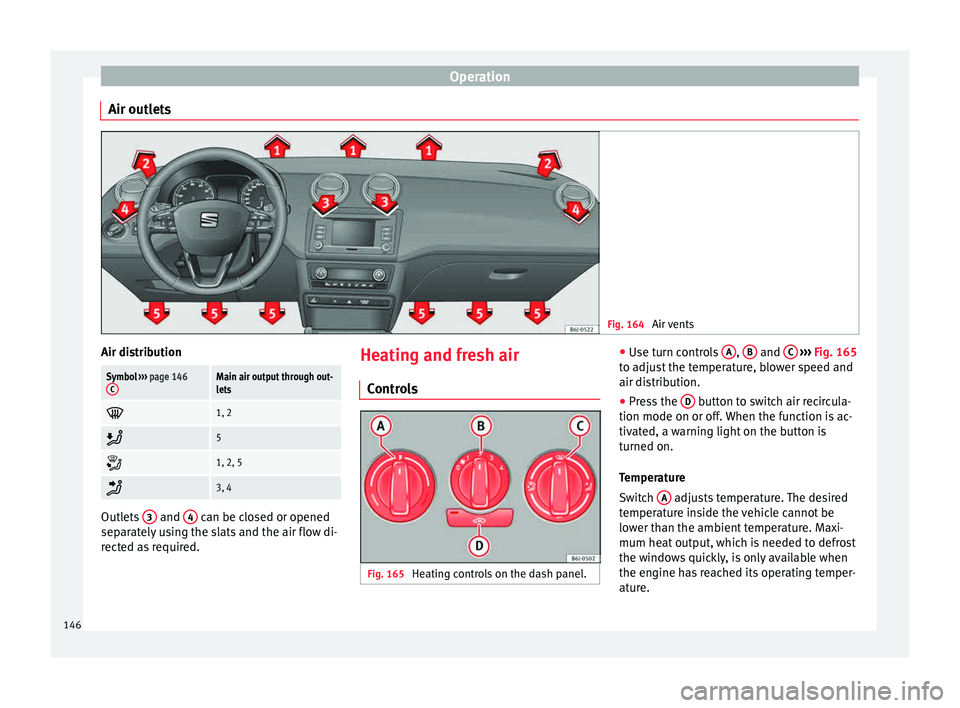Click the label B in Fig. 165

[481, 426]
